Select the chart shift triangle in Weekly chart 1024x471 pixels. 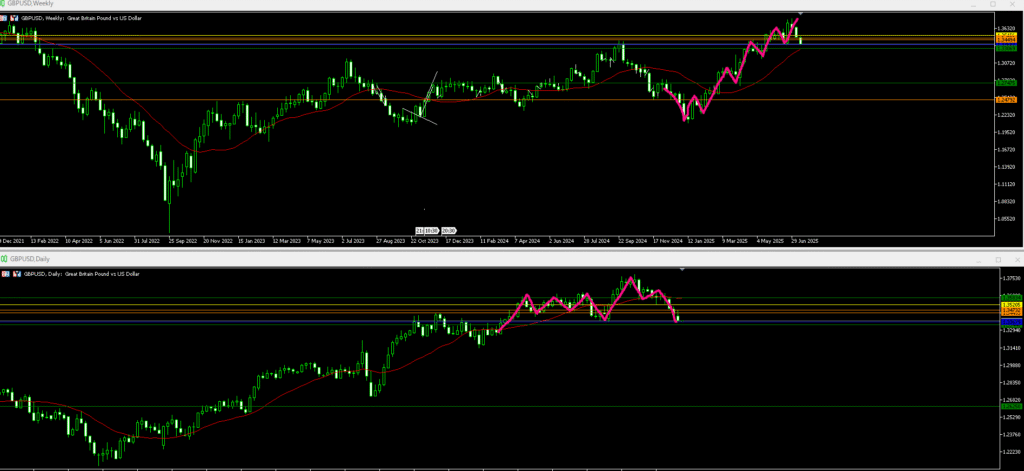801,14
